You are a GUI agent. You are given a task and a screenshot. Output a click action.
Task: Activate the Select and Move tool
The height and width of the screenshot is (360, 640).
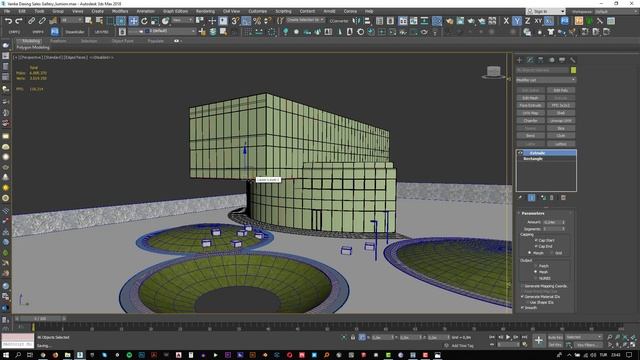133,20
